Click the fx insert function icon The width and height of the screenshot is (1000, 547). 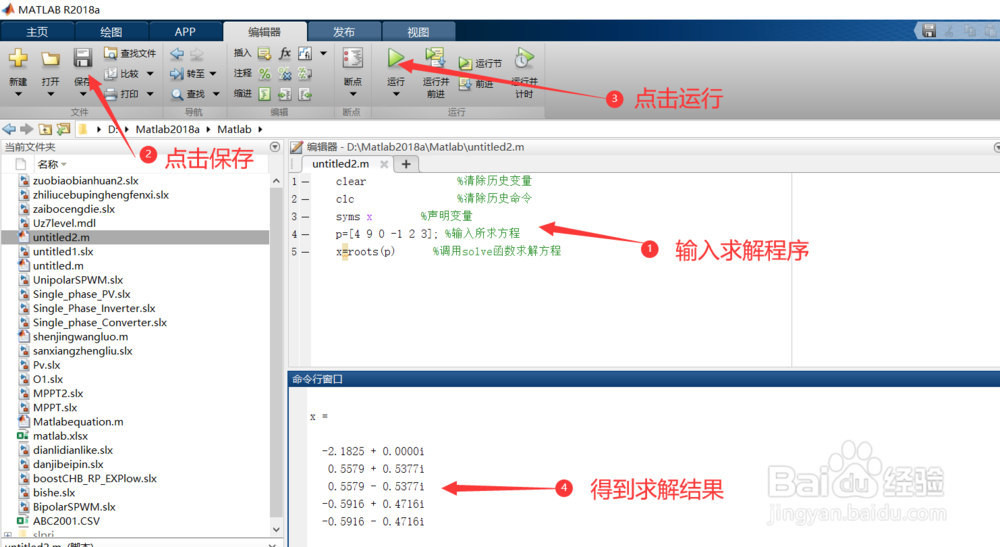pos(284,54)
